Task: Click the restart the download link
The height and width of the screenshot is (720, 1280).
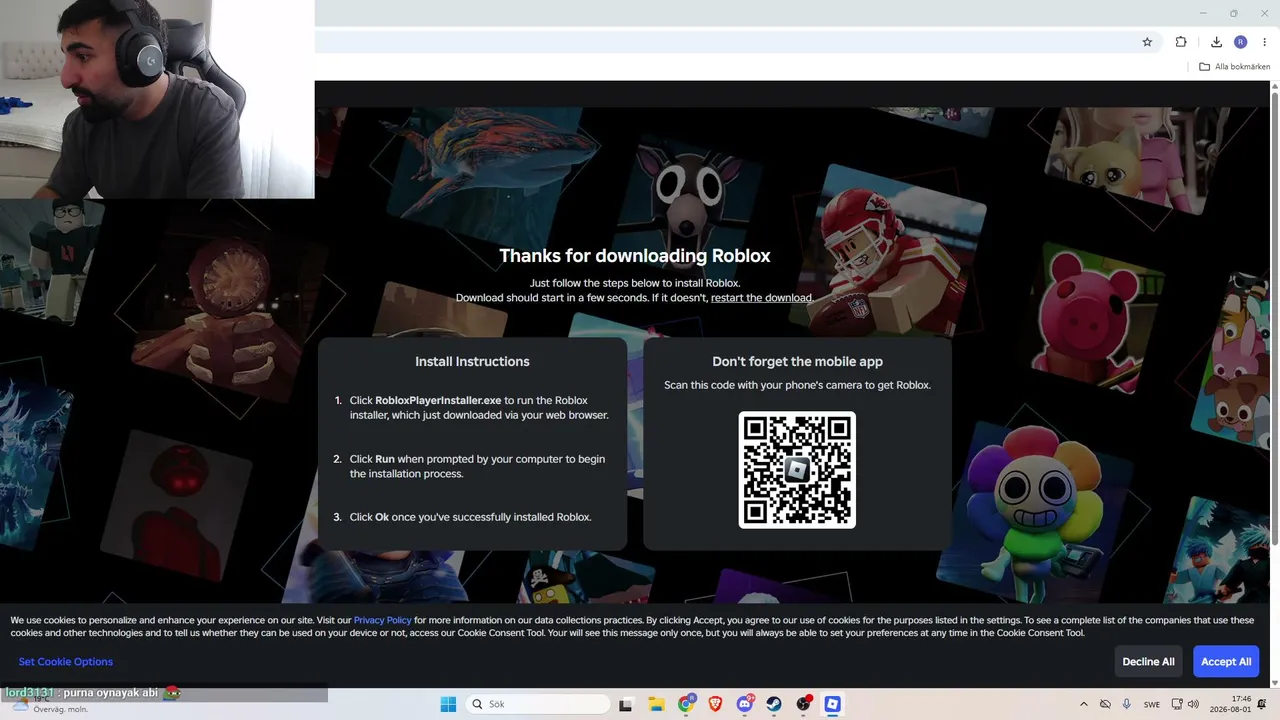Action: click(762, 298)
